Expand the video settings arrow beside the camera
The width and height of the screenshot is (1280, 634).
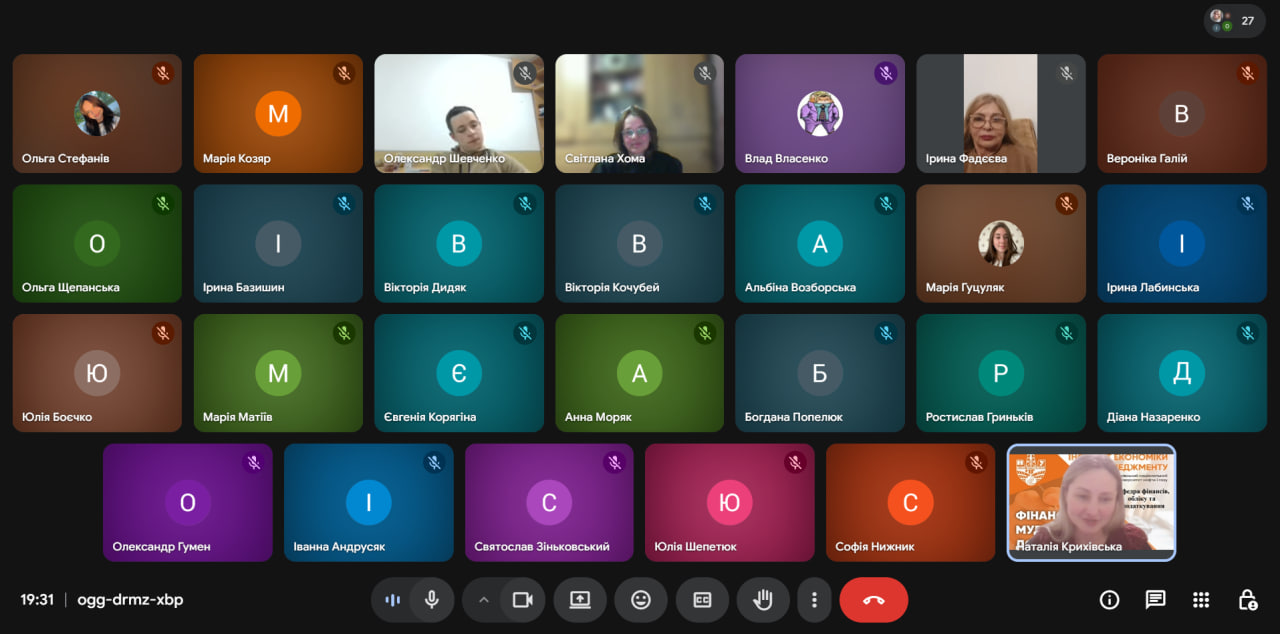click(484, 600)
